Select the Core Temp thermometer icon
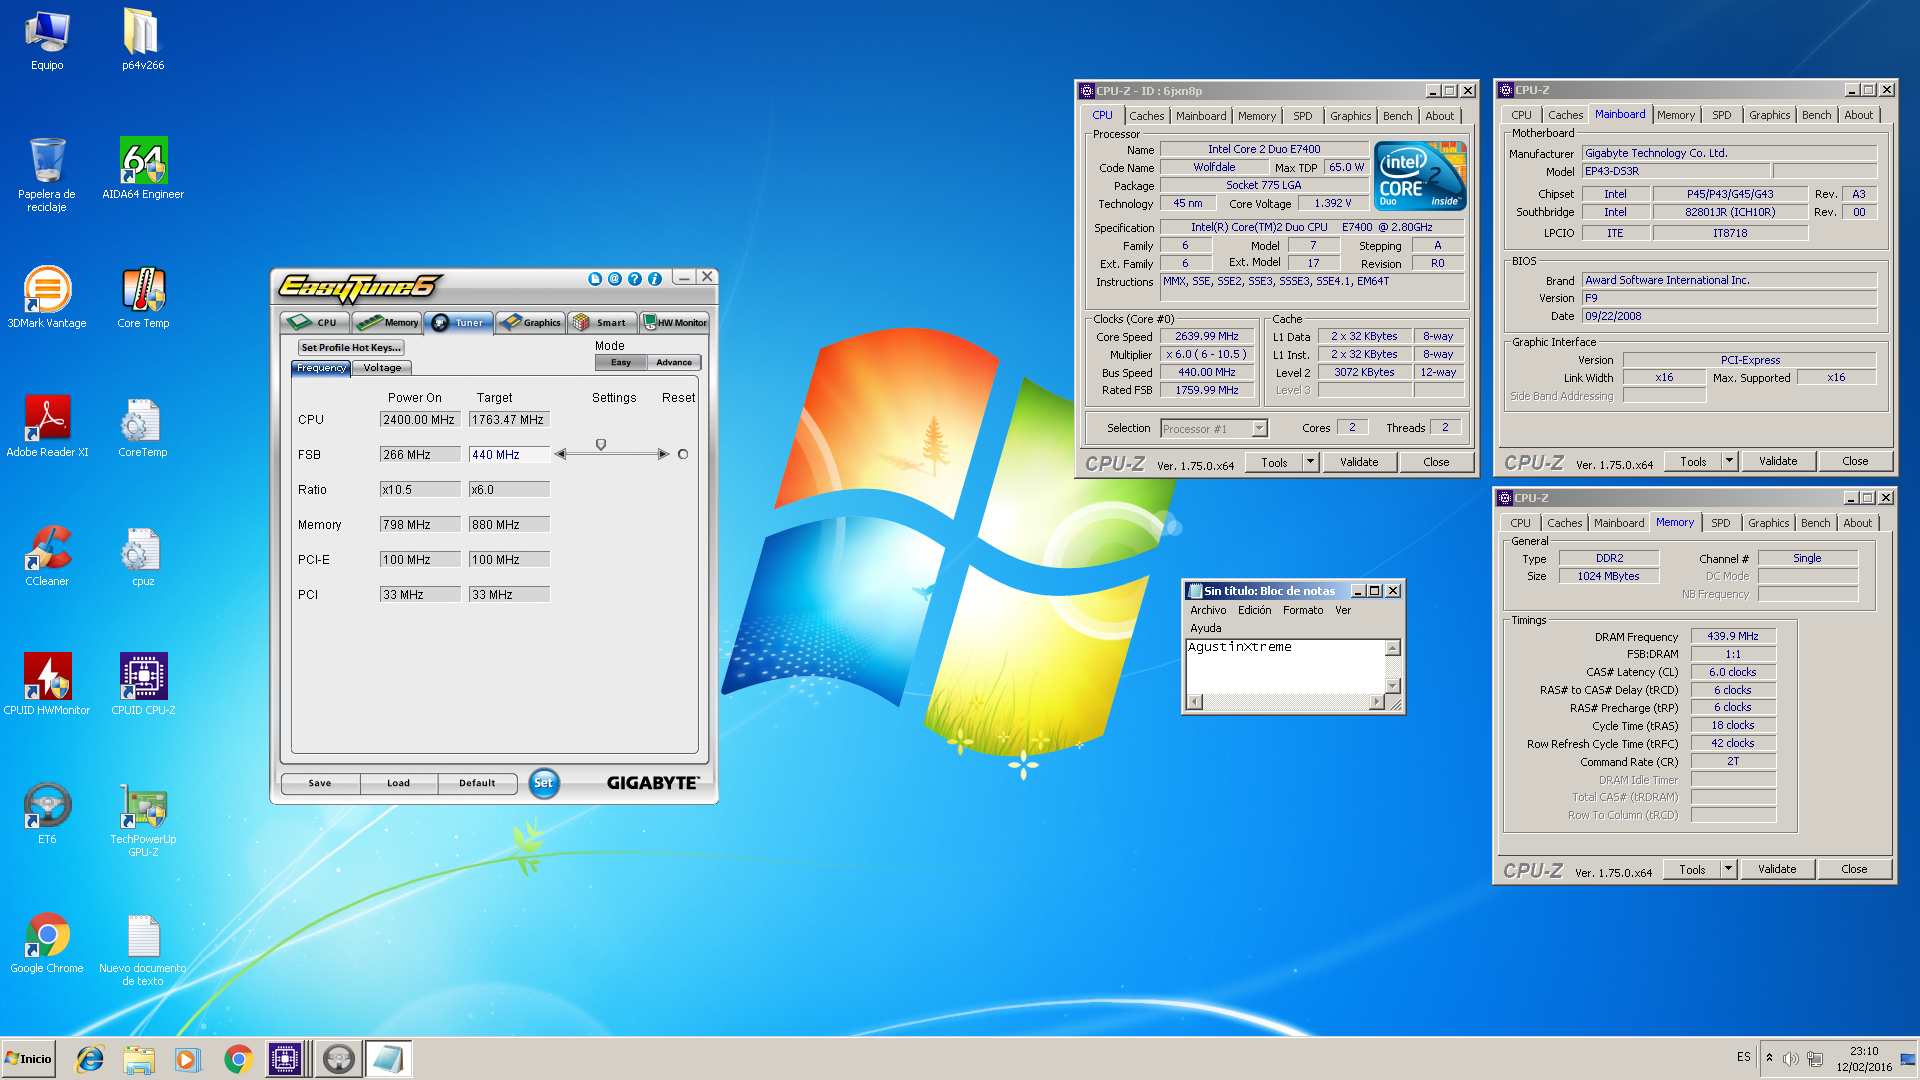 coord(143,297)
